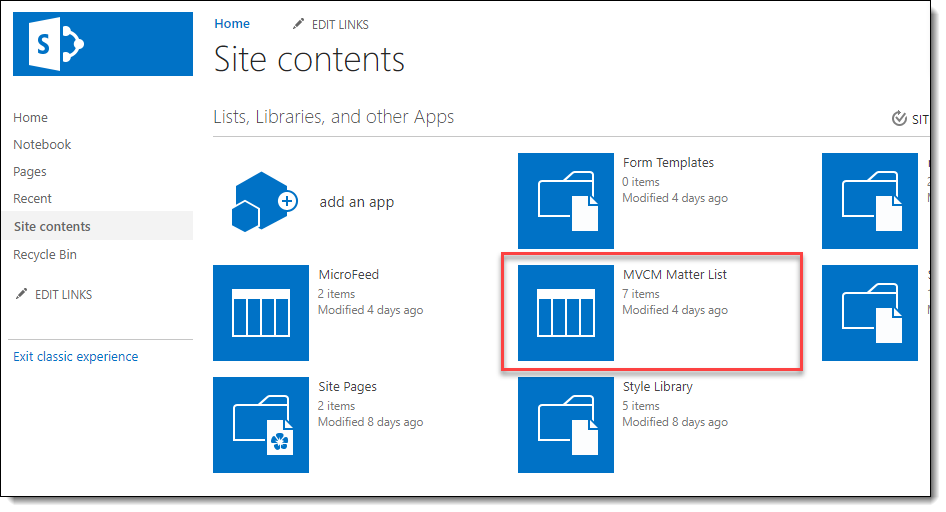Open Recycle Bin in the left navigation
Screen dimensions: 946x512
(45, 254)
